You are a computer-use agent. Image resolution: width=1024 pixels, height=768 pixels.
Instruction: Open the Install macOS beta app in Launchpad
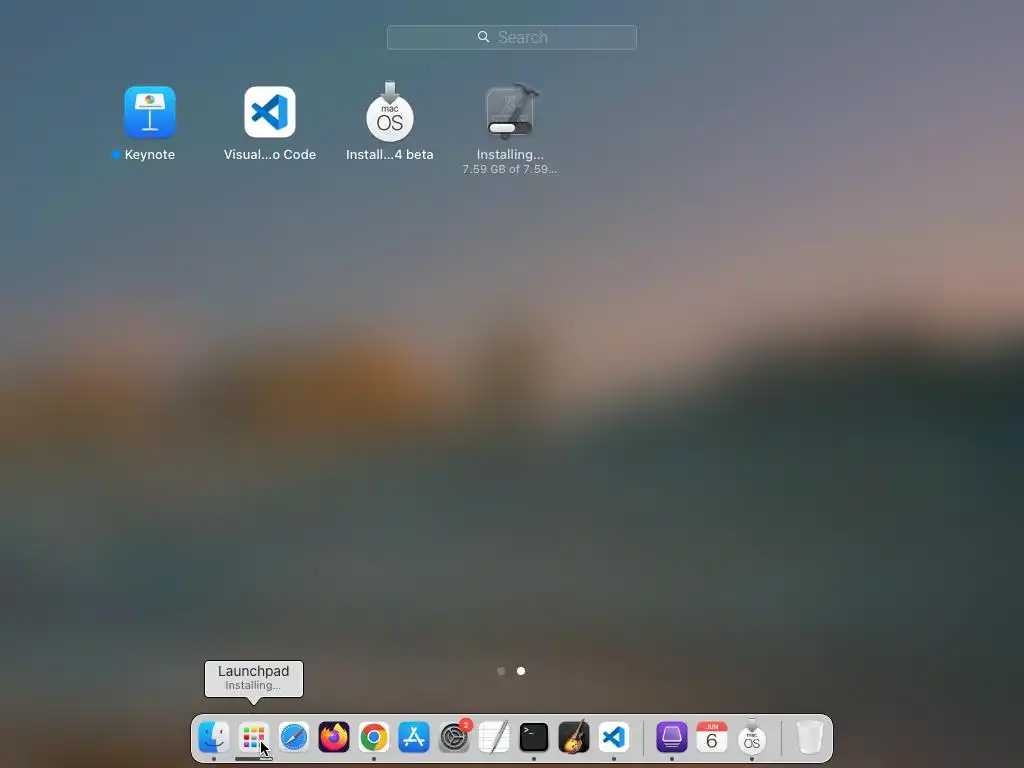pyautogui.click(x=390, y=112)
